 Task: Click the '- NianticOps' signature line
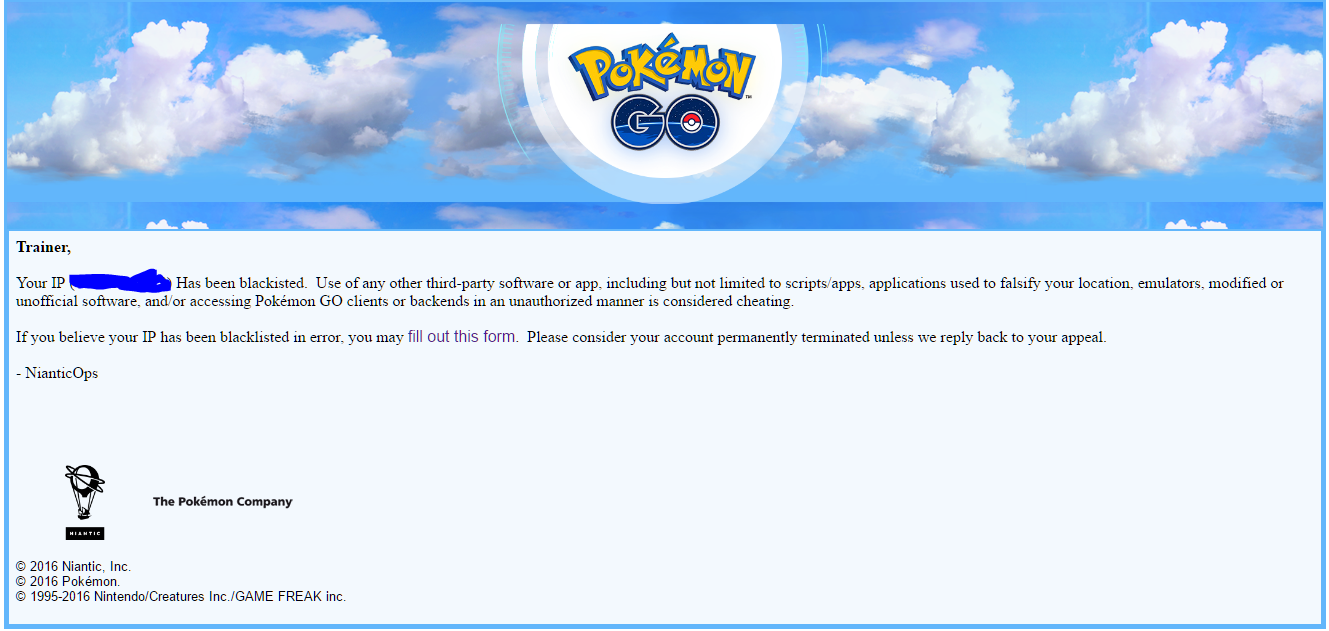57,373
